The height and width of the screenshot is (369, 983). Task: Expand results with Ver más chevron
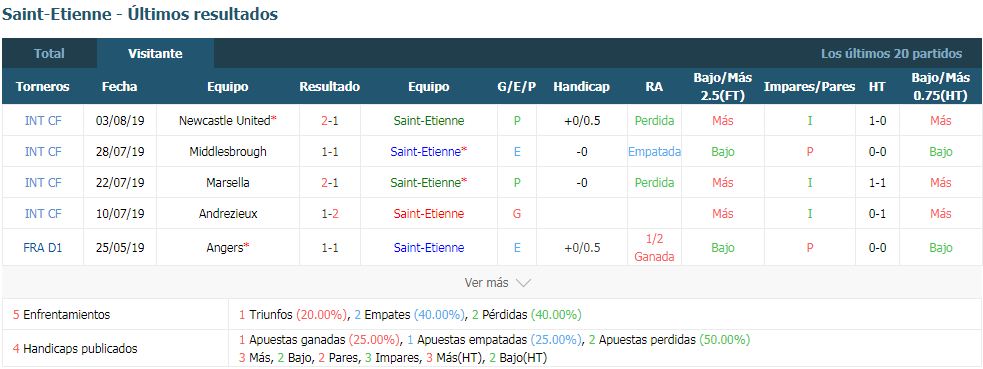[x=498, y=283]
